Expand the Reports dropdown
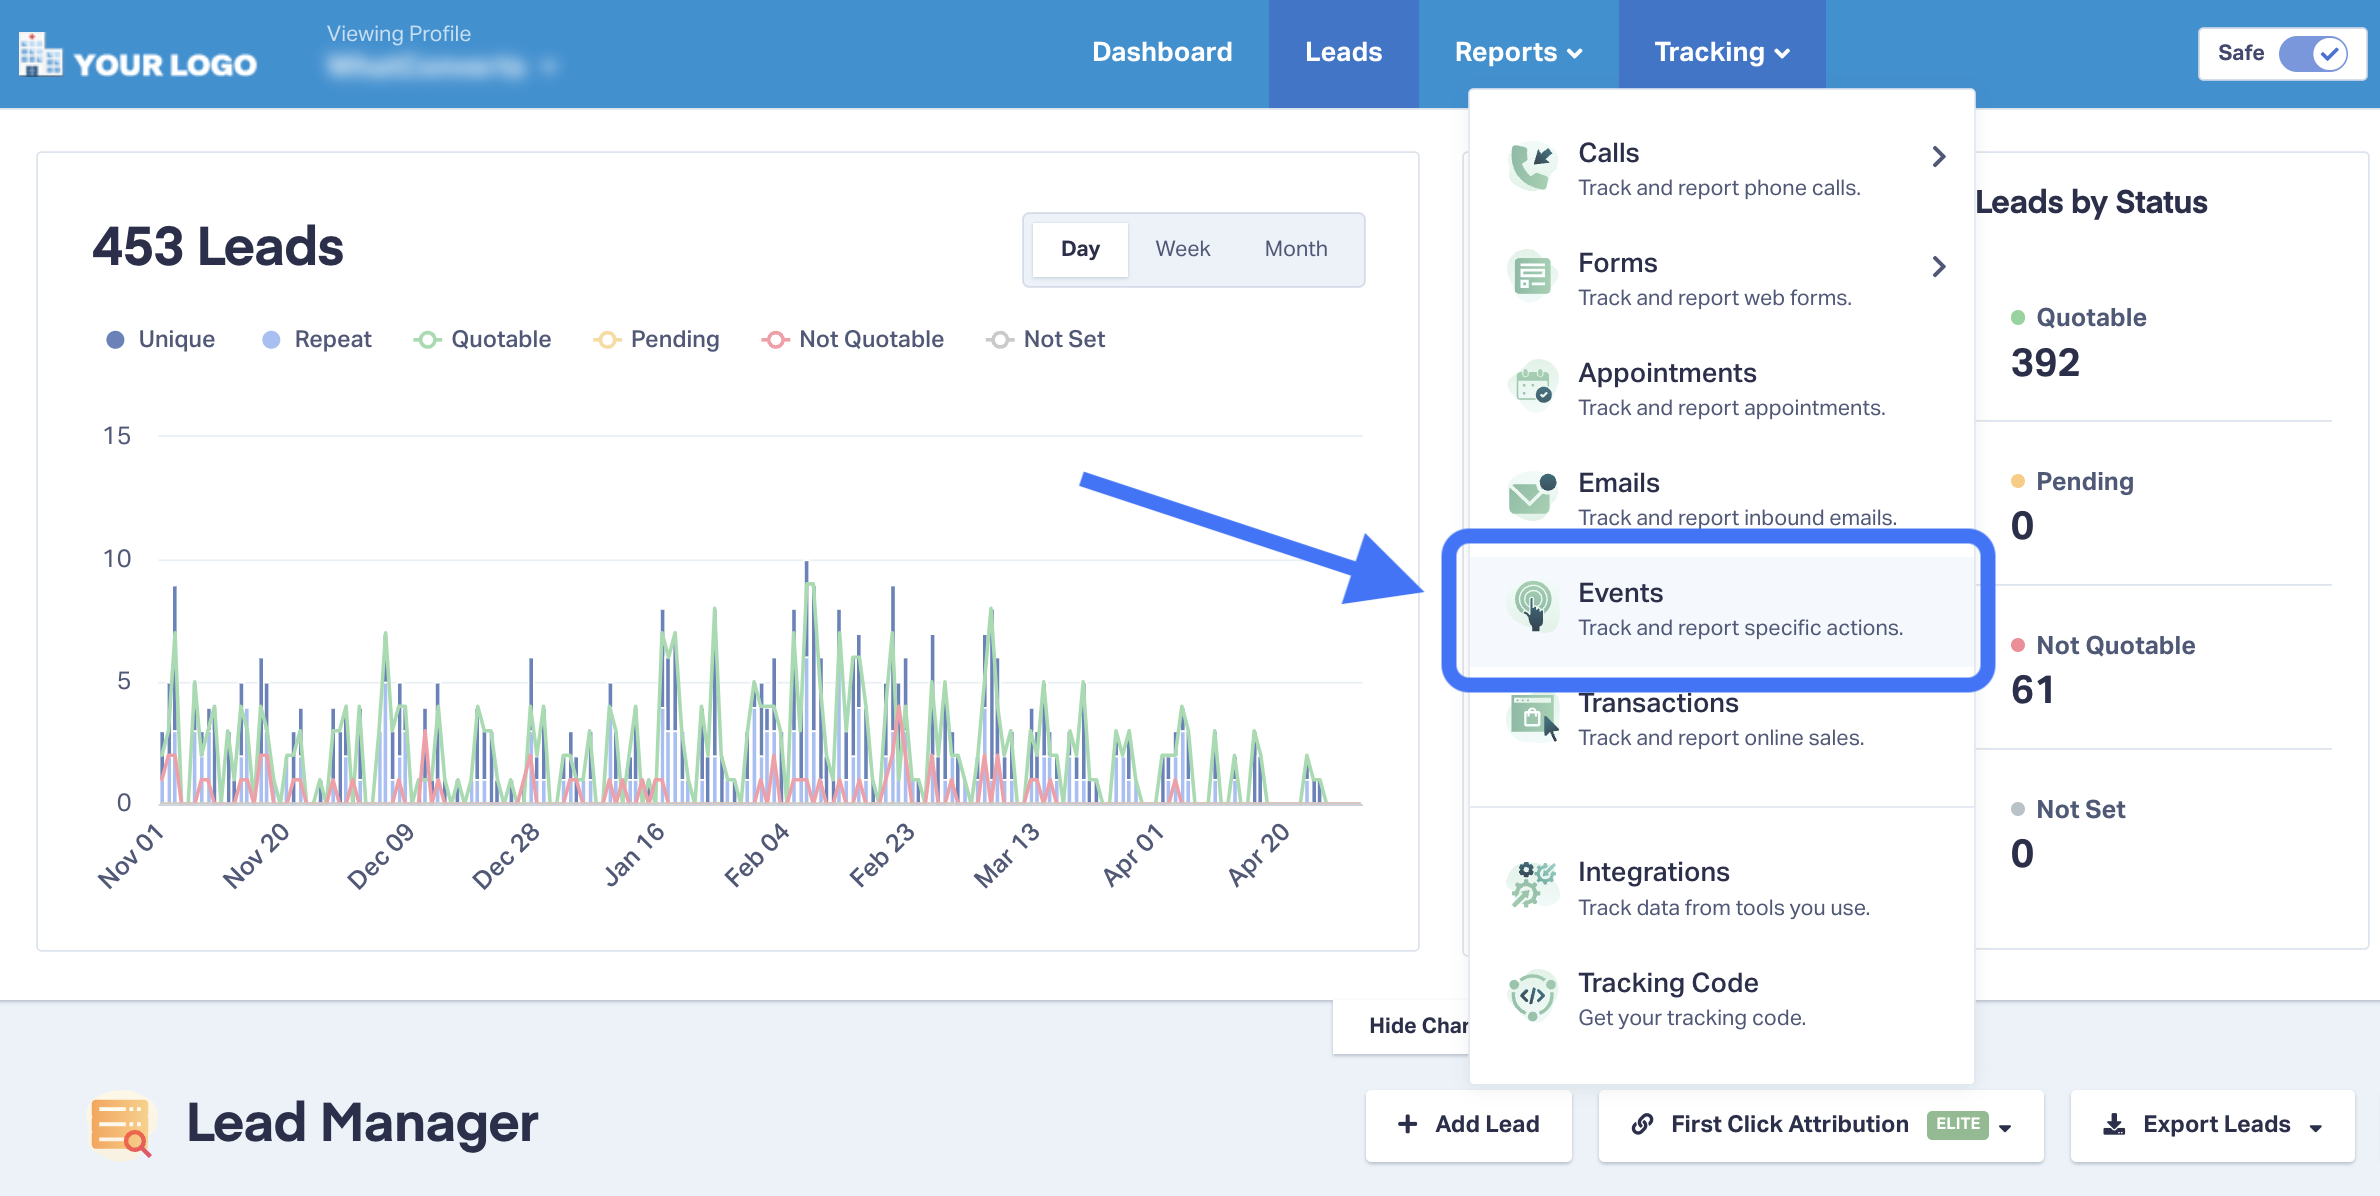2380x1196 pixels. (1516, 52)
